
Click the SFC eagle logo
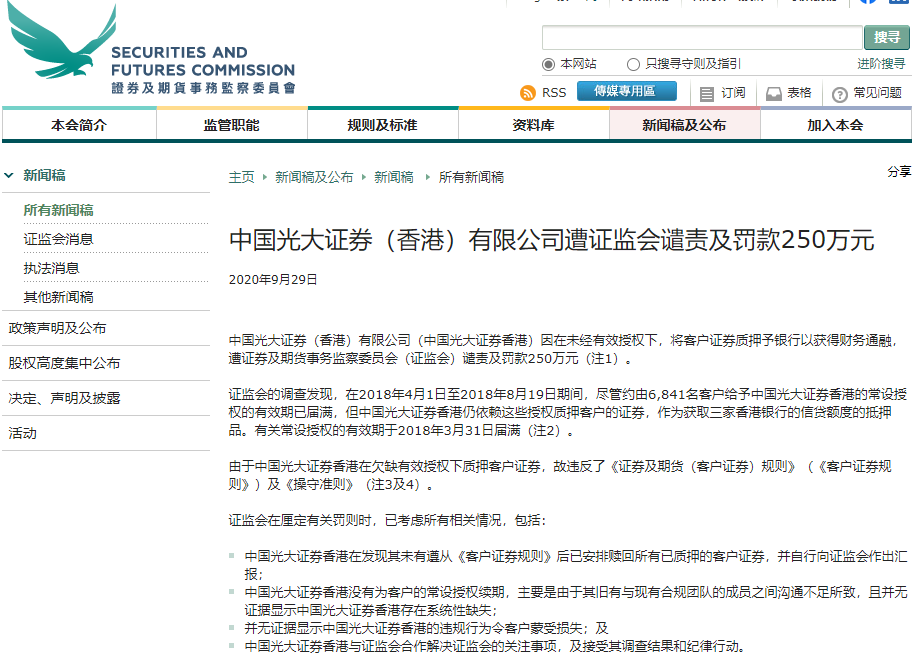62,41
